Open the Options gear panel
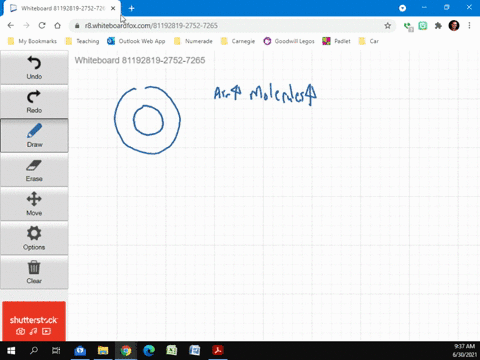This screenshot has height=360, width=480. pyautogui.click(x=34, y=238)
